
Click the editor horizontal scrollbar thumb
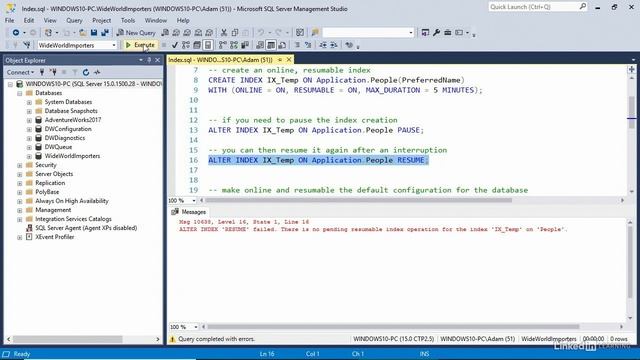pyautogui.click(x=358, y=200)
